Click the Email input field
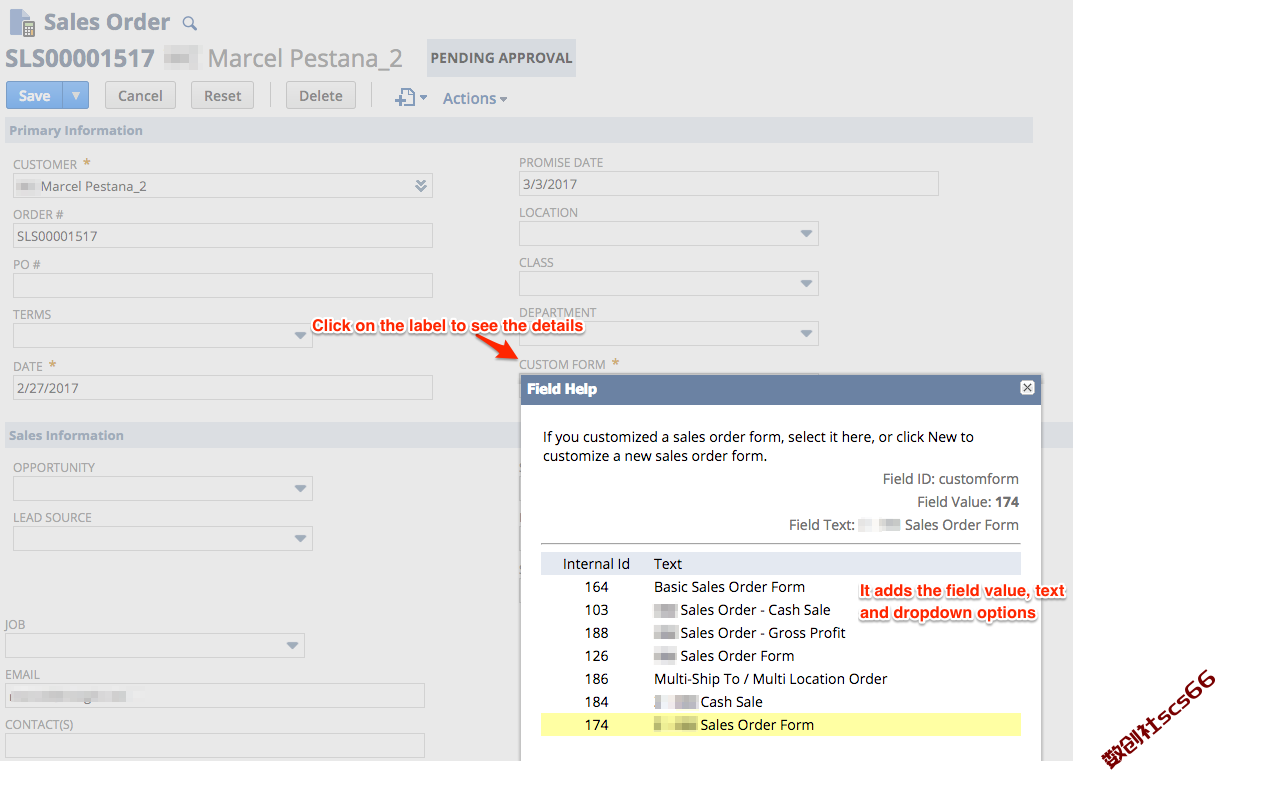 click(x=215, y=695)
